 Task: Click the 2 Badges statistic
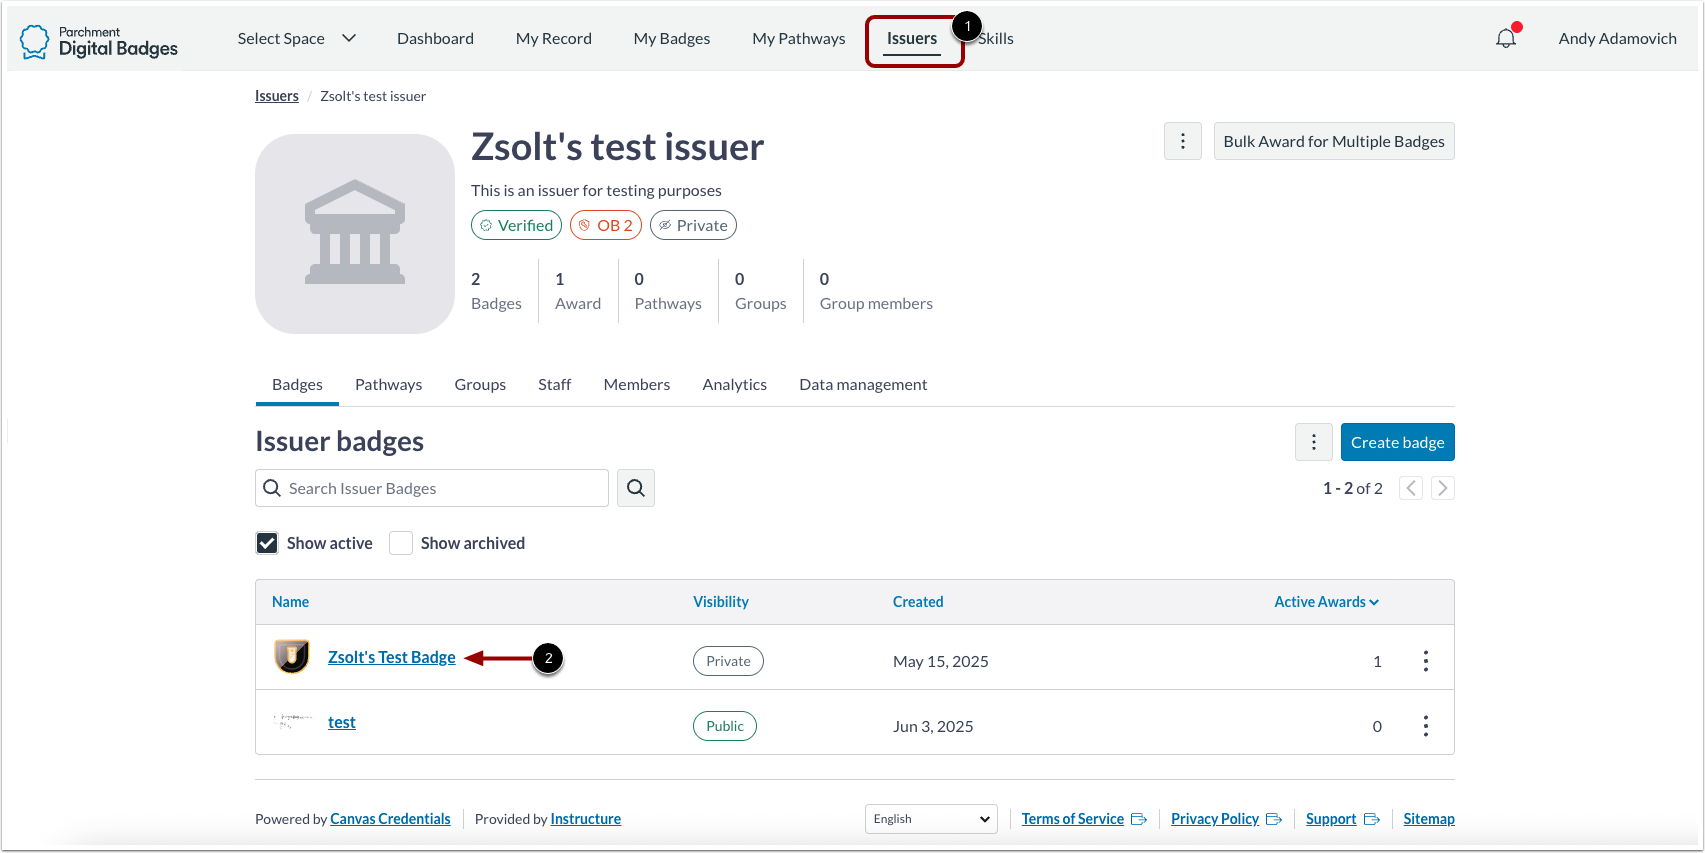496,291
